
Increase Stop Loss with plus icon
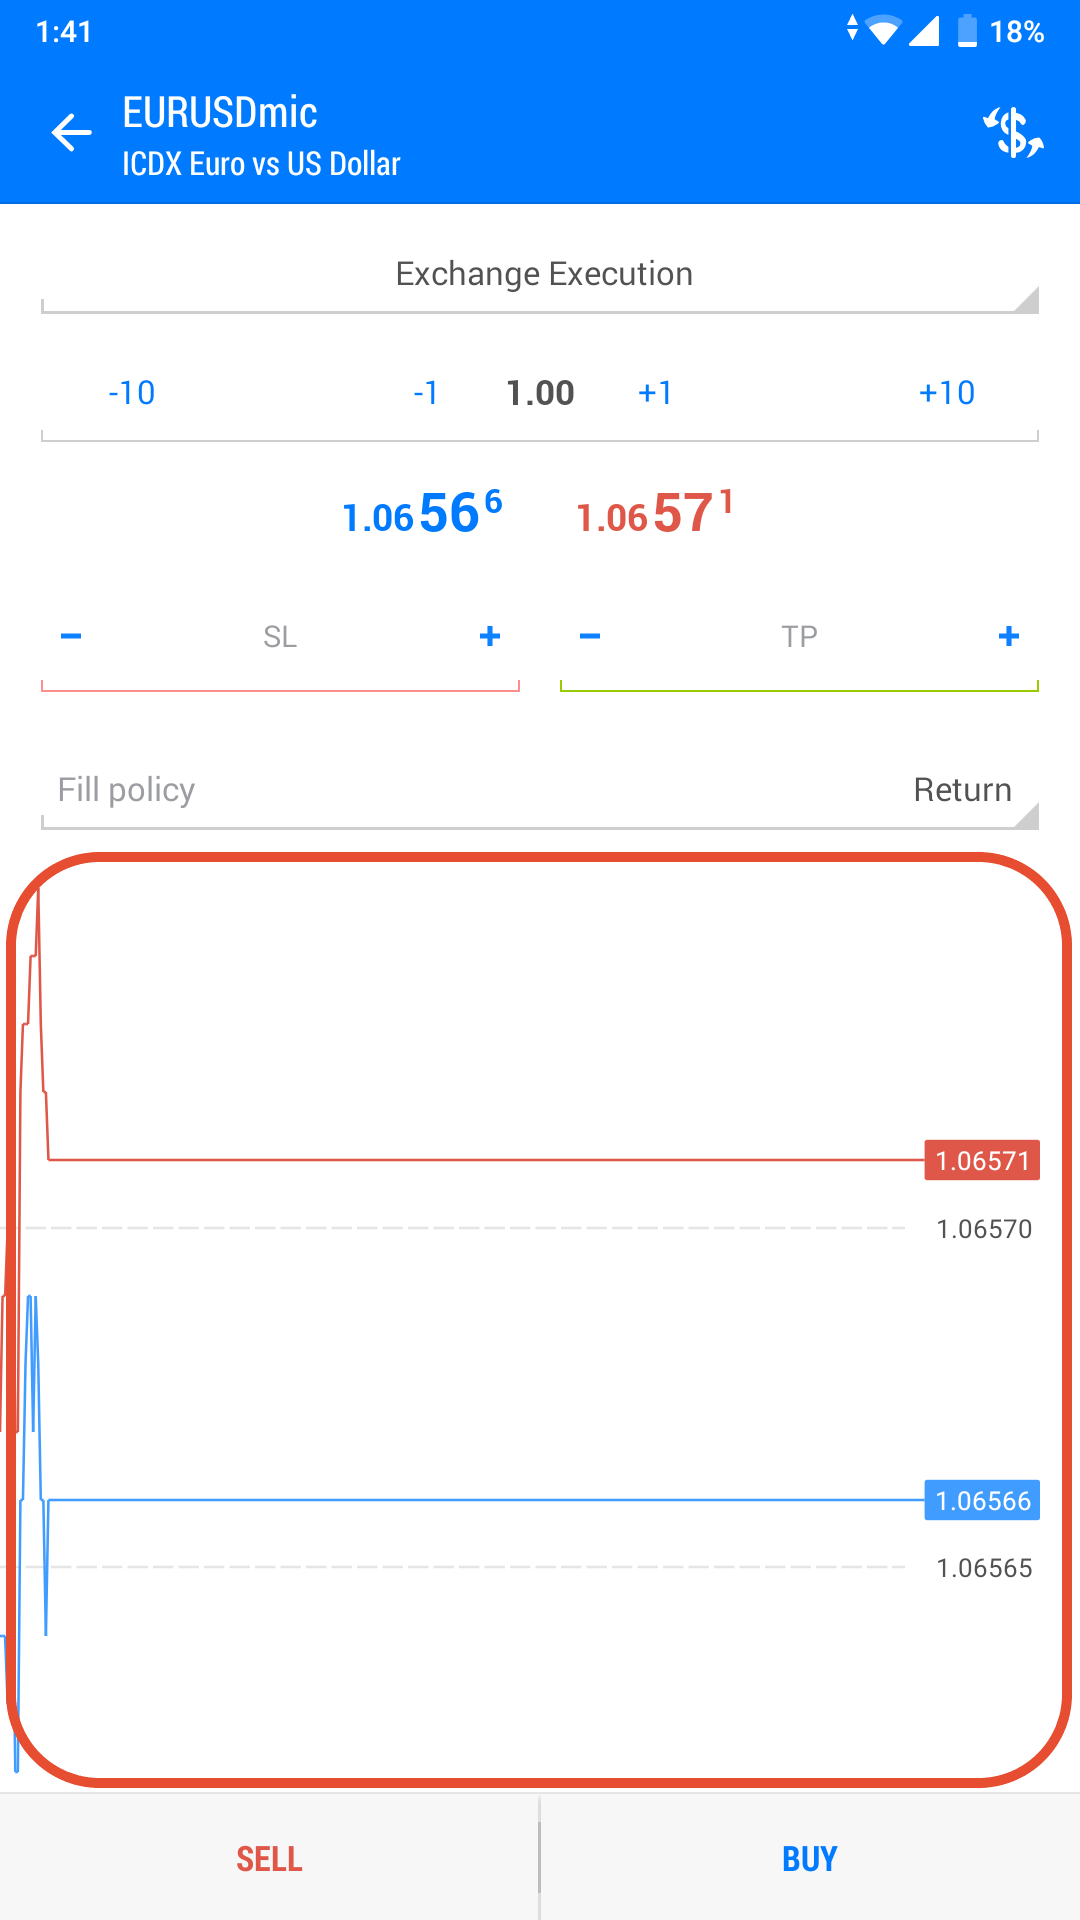[490, 636]
